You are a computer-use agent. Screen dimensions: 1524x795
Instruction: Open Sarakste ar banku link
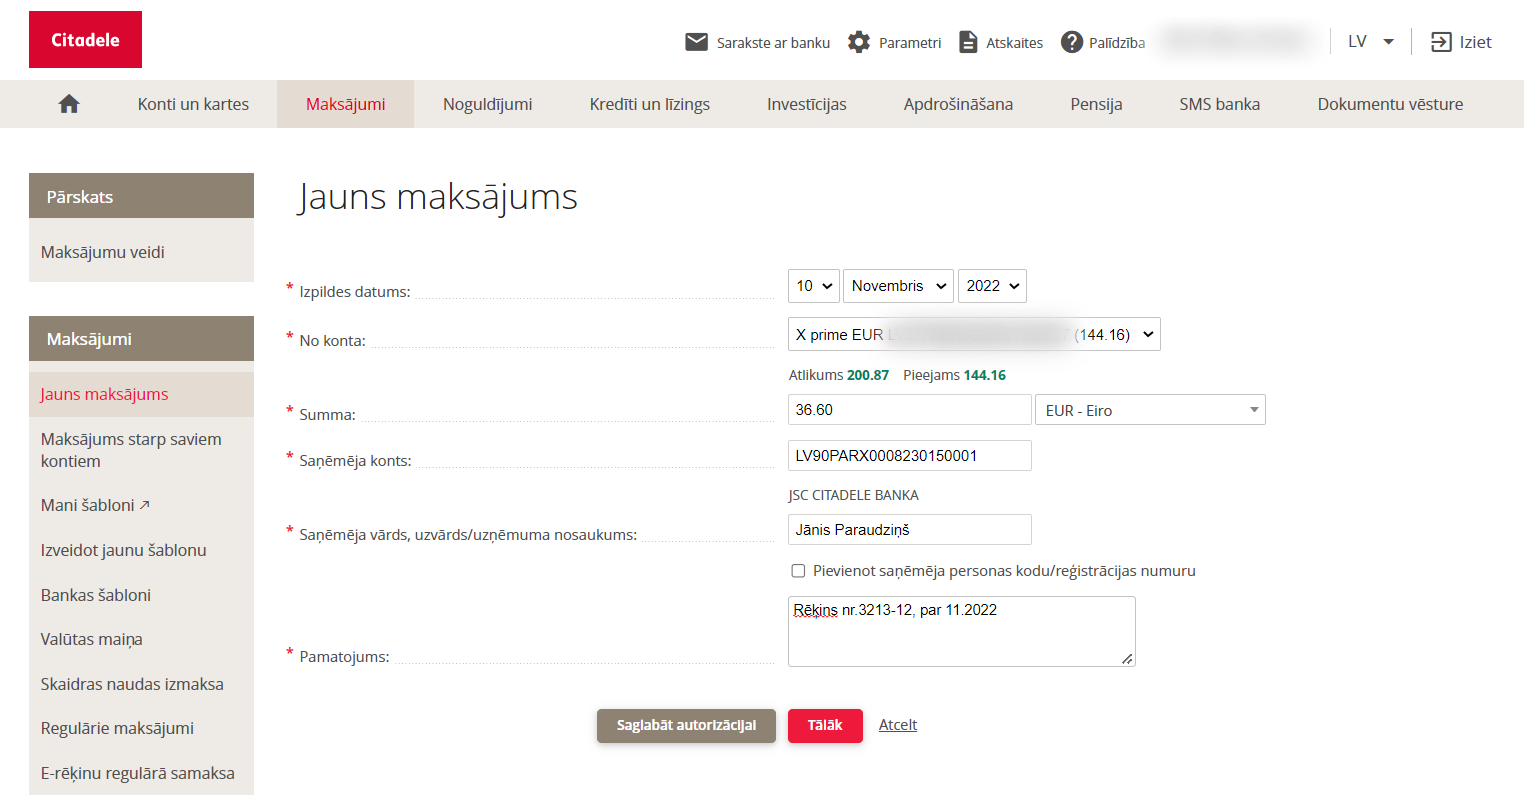(773, 43)
